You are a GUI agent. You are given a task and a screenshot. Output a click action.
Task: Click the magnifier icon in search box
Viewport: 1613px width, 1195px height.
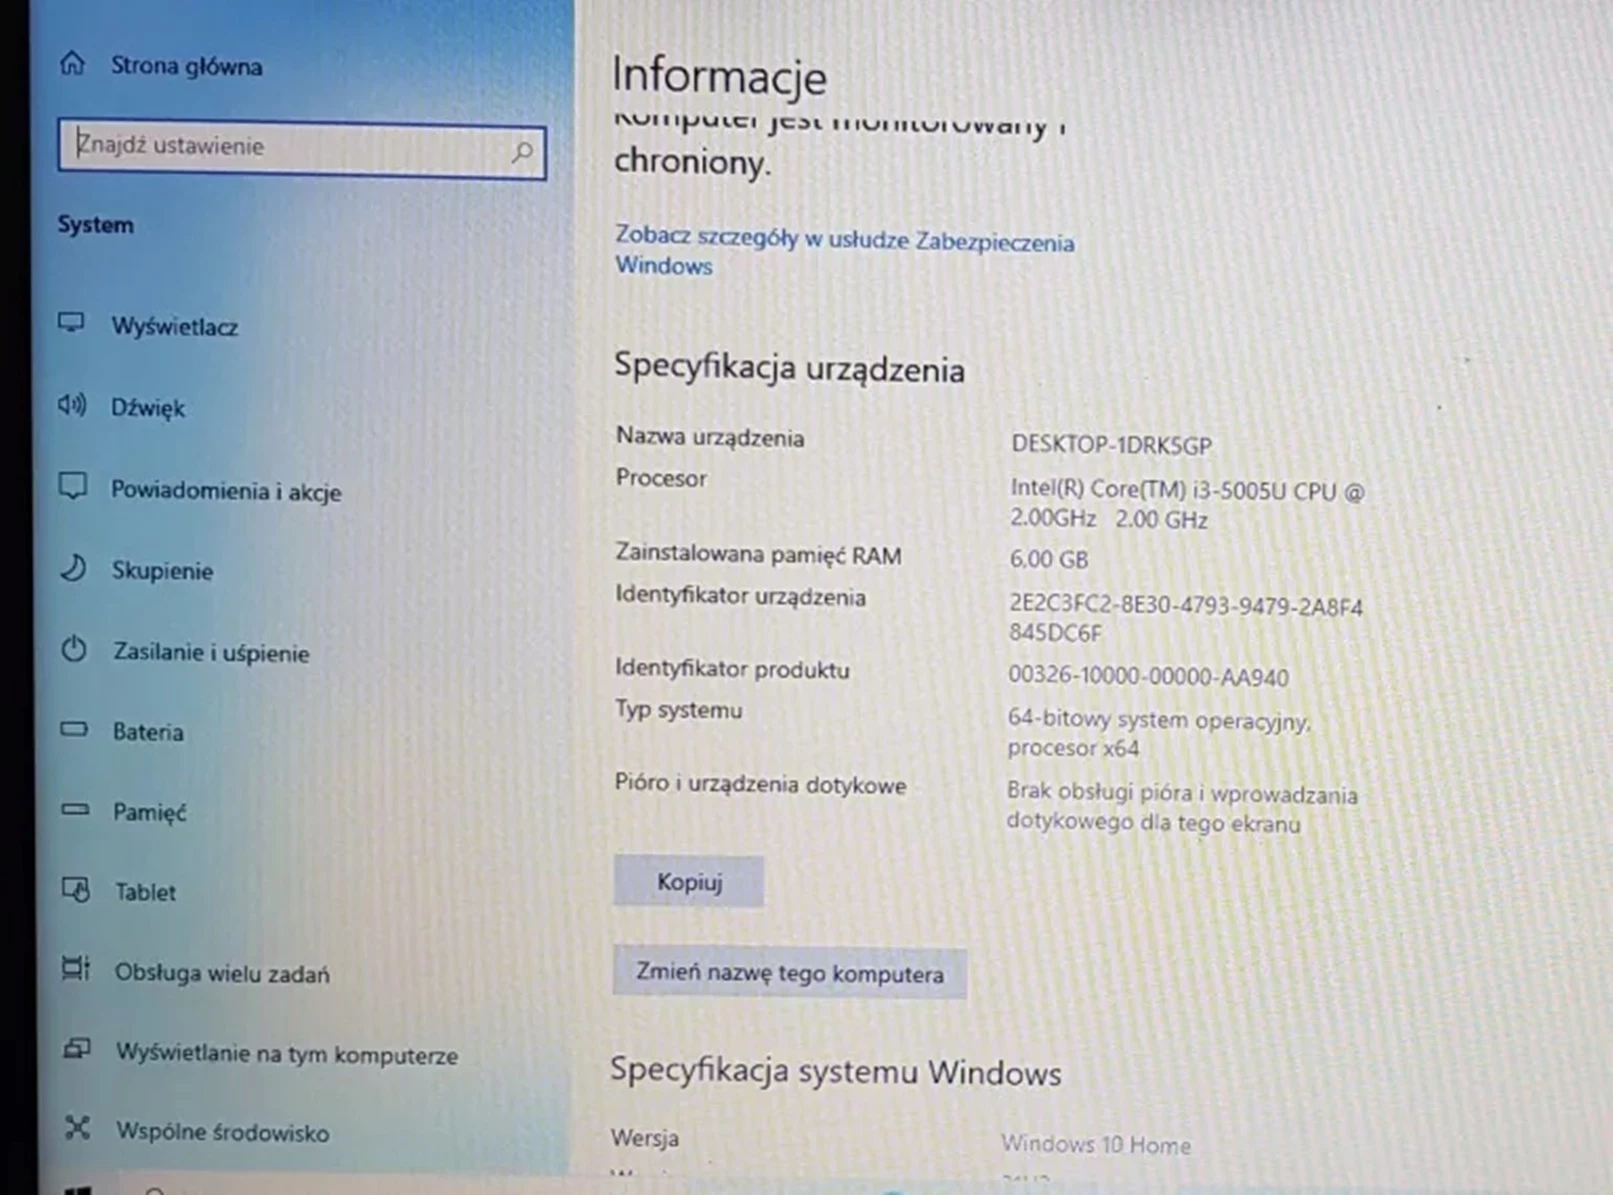pyautogui.click(x=522, y=152)
